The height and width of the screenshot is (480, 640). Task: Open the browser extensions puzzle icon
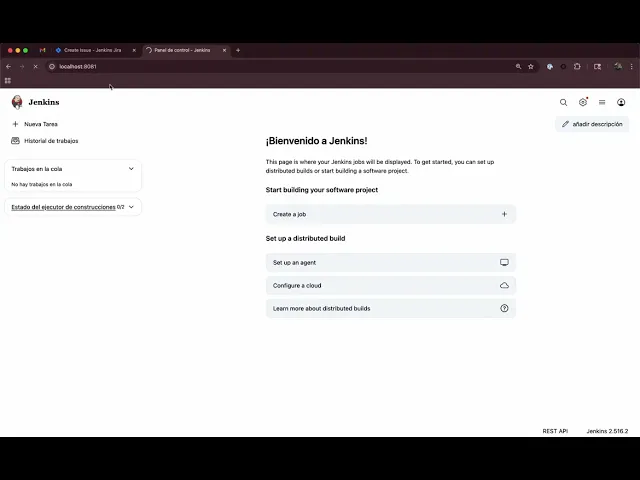tap(577, 67)
